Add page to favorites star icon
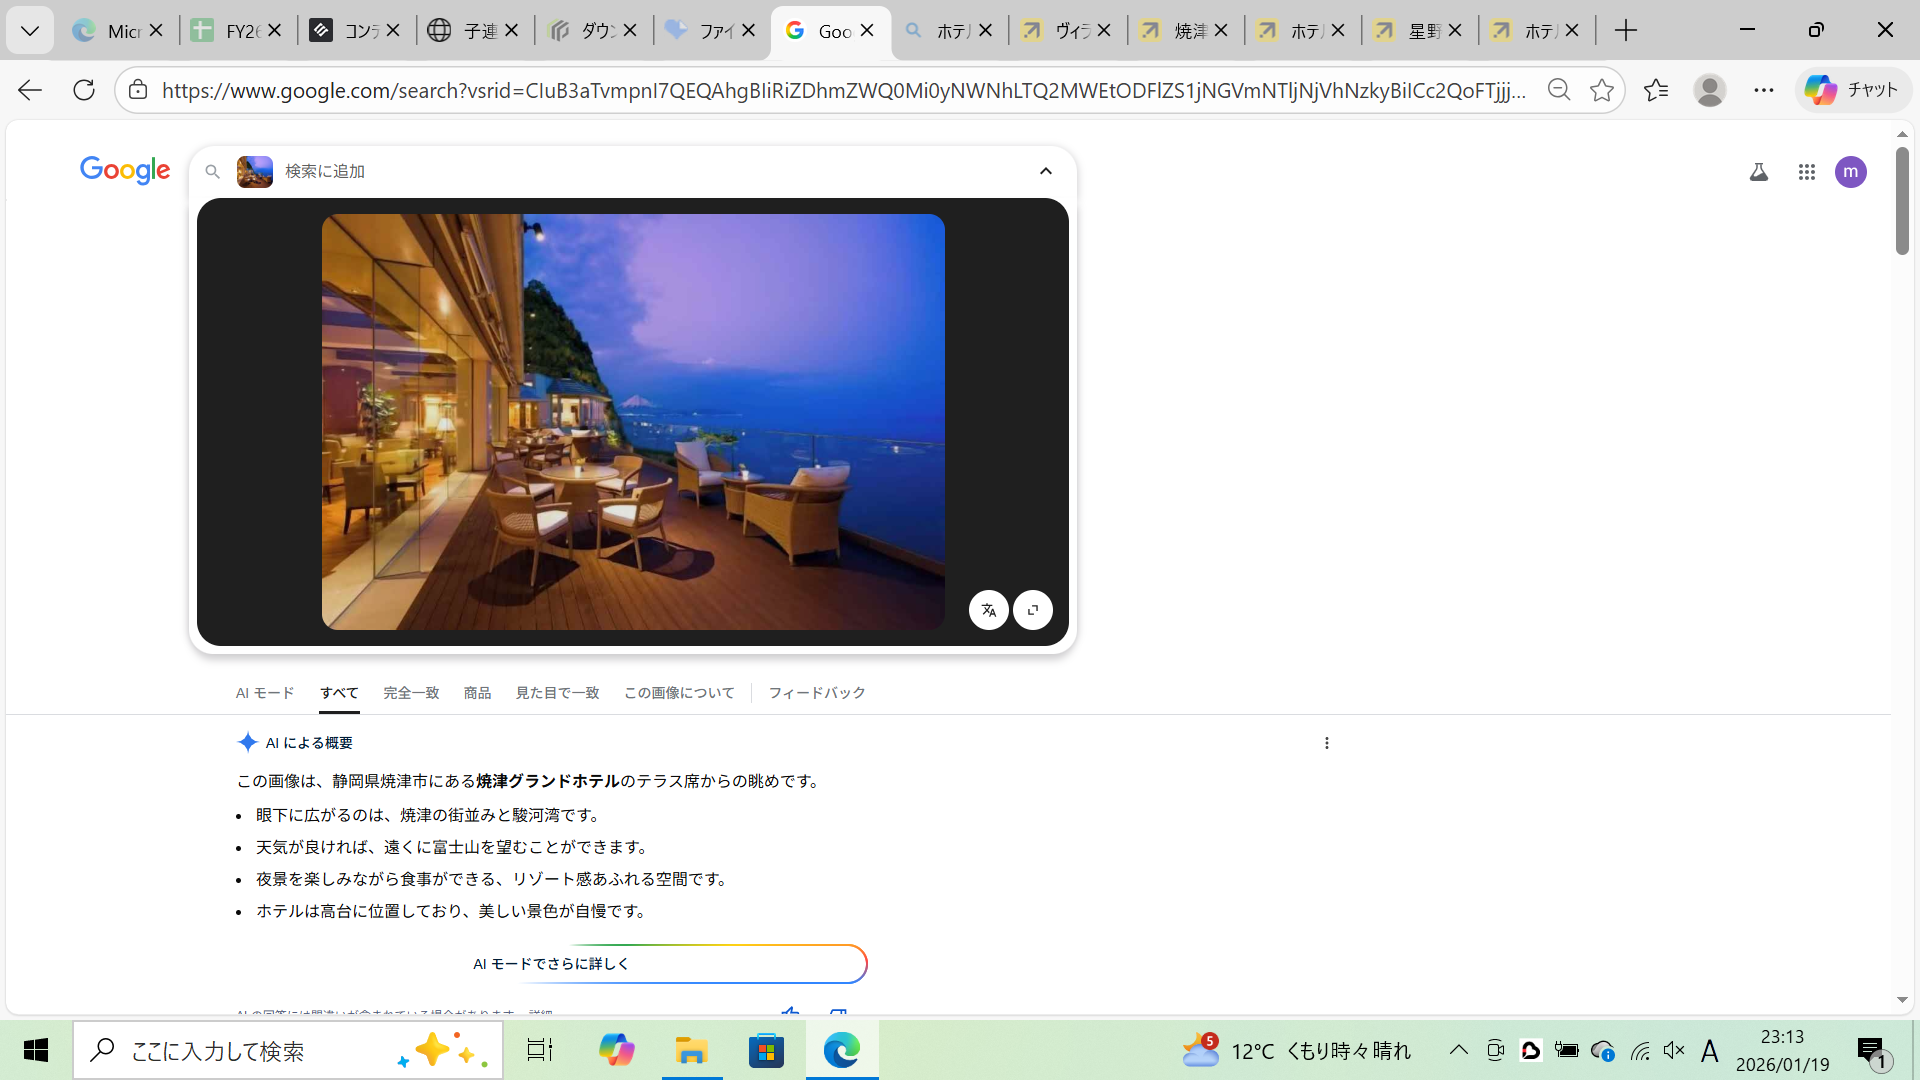Screen dimensions: 1920x1080 coord(1601,90)
